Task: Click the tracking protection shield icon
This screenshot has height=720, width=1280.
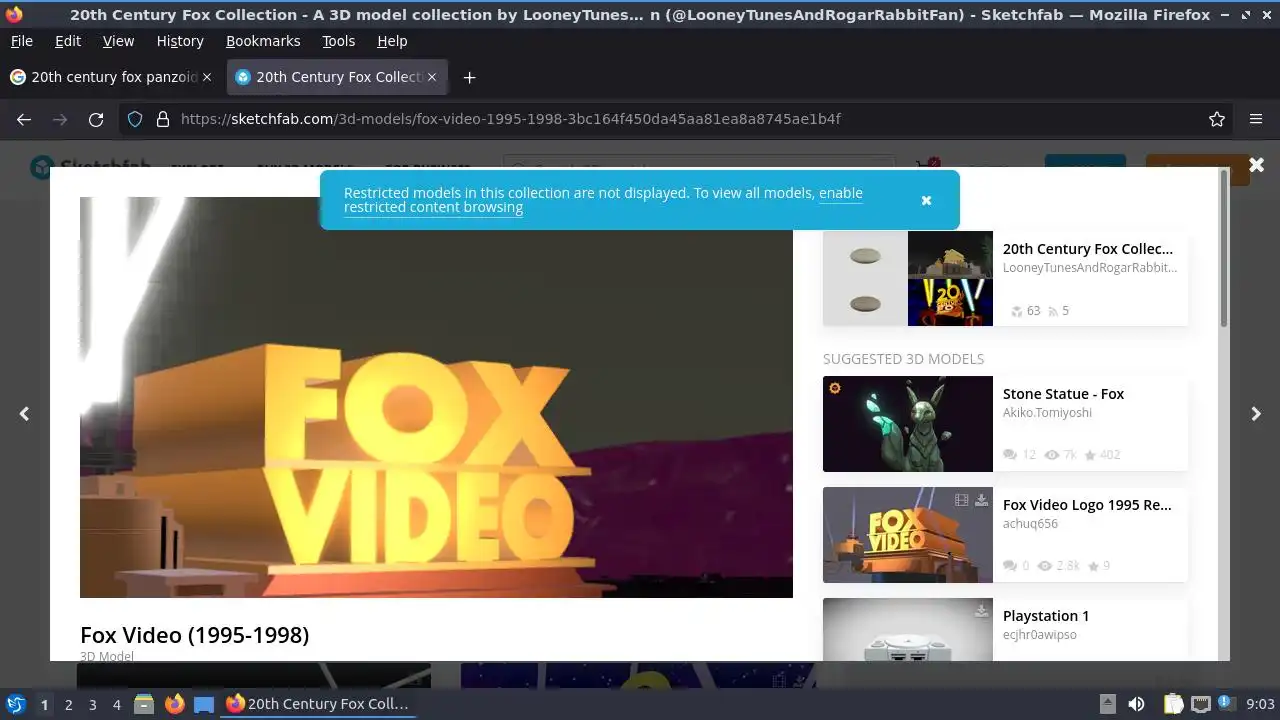Action: coord(135,119)
